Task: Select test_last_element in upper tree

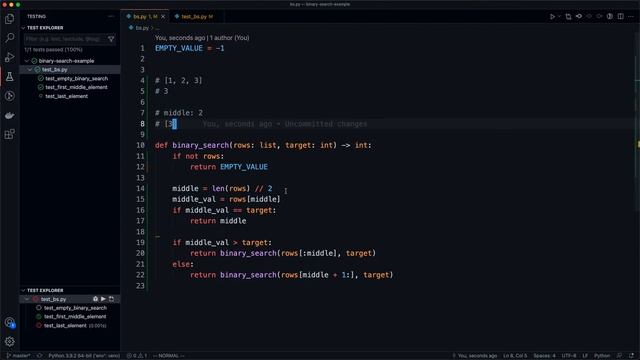Action: tap(67, 96)
